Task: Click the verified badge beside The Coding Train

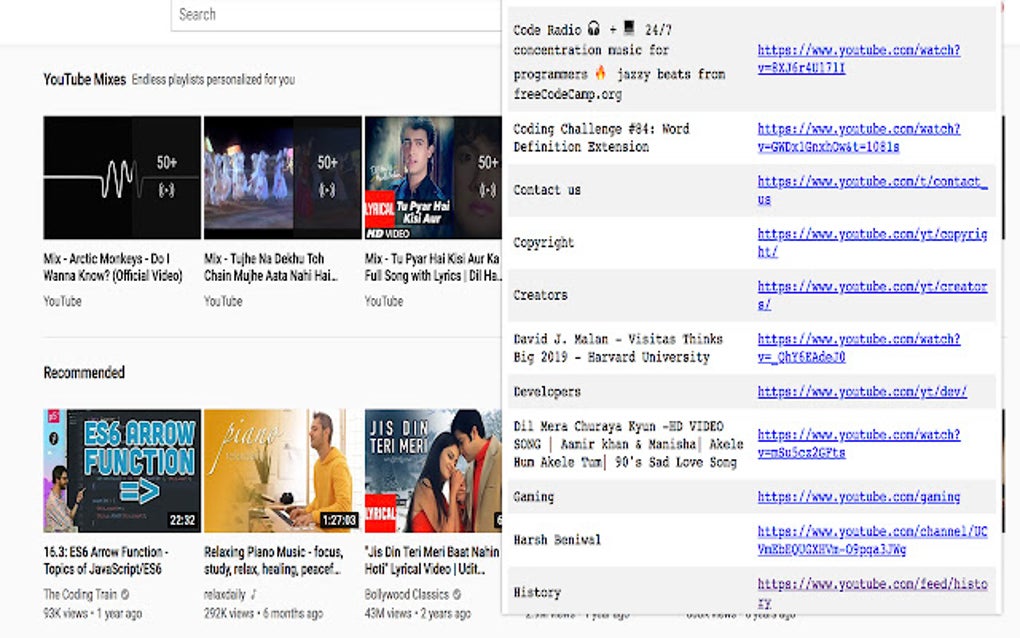Action: click(x=125, y=594)
